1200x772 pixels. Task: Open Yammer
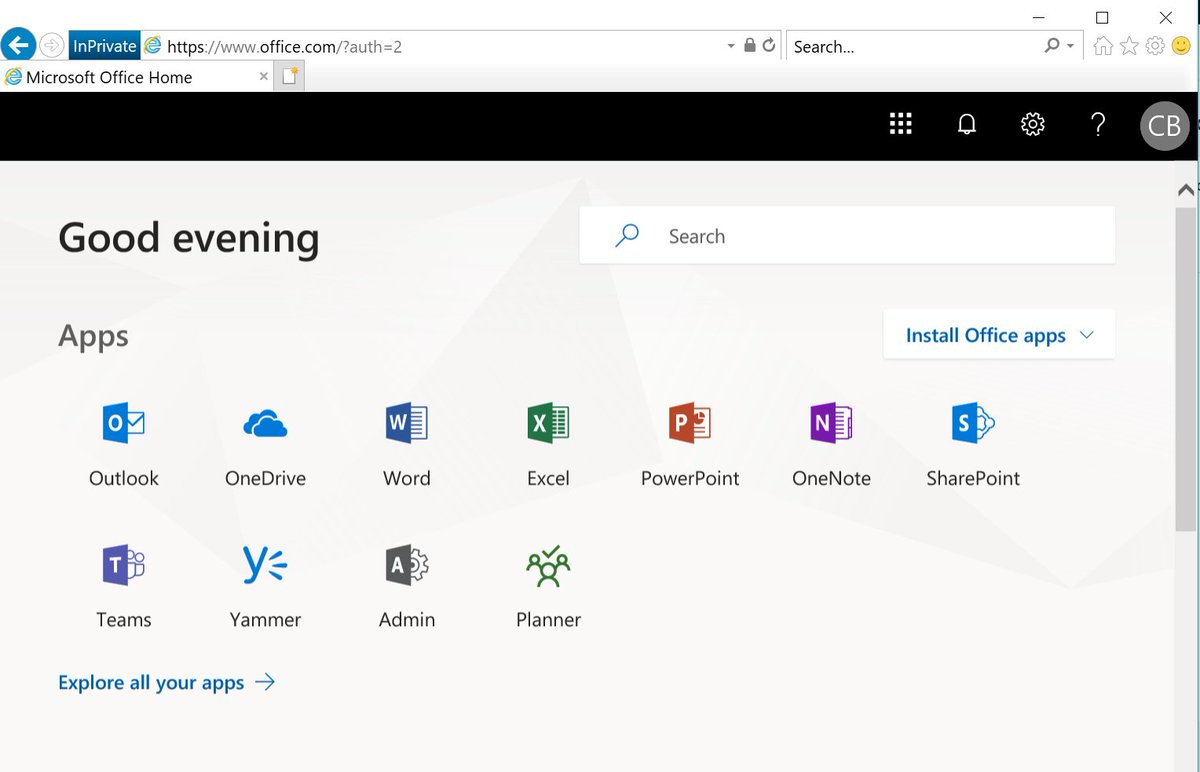tap(264, 580)
